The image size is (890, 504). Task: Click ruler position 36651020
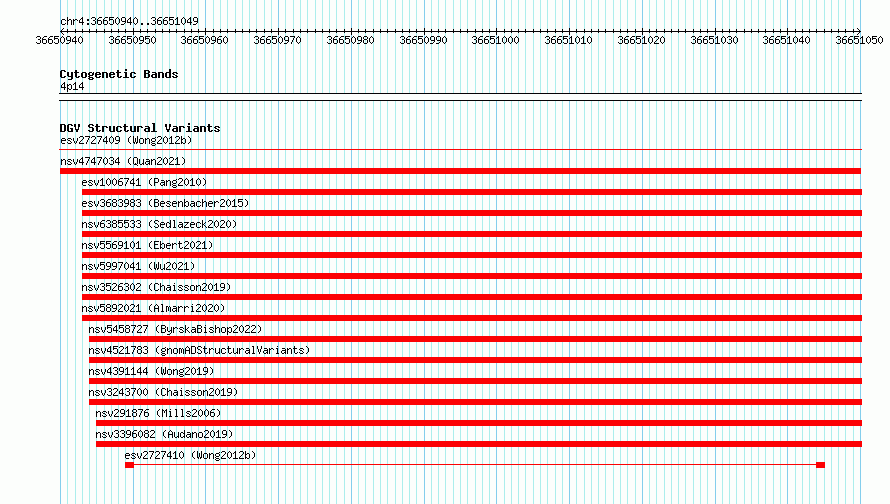[x=641, y=40]
